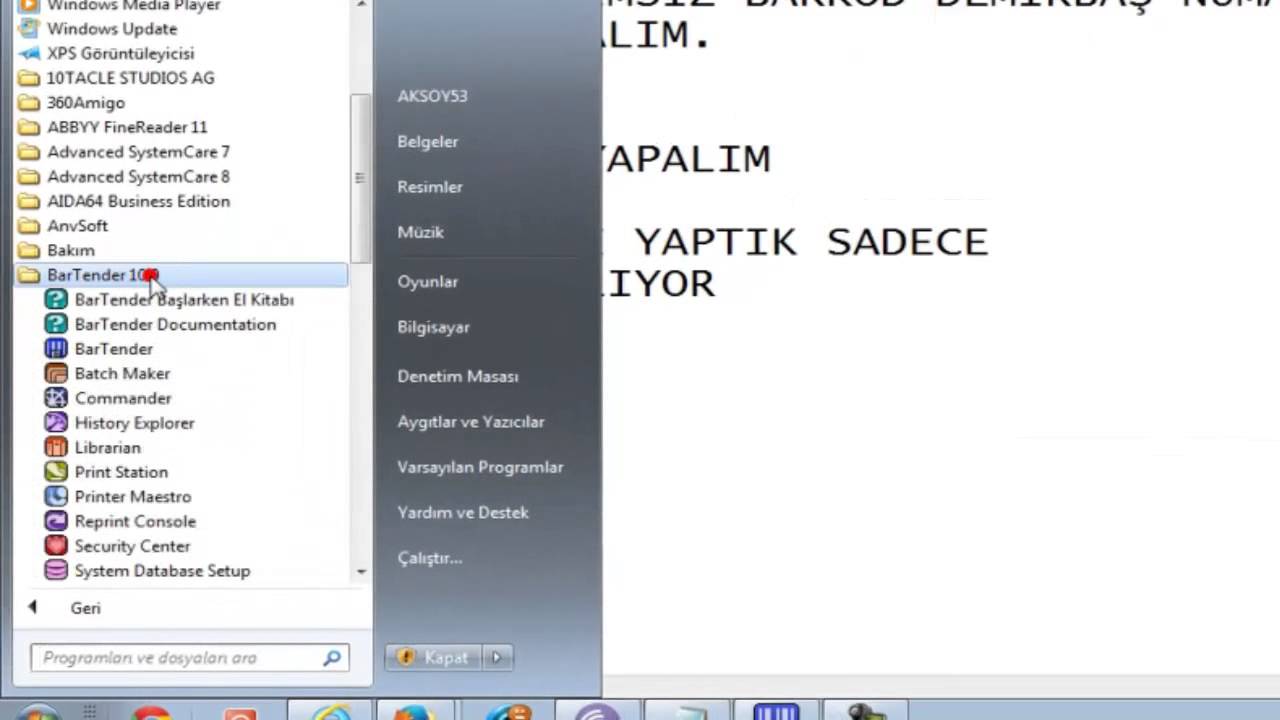Collapse the BarTender 10 folder
This screenshot has width=1280, height=720.
coord(181,275)
